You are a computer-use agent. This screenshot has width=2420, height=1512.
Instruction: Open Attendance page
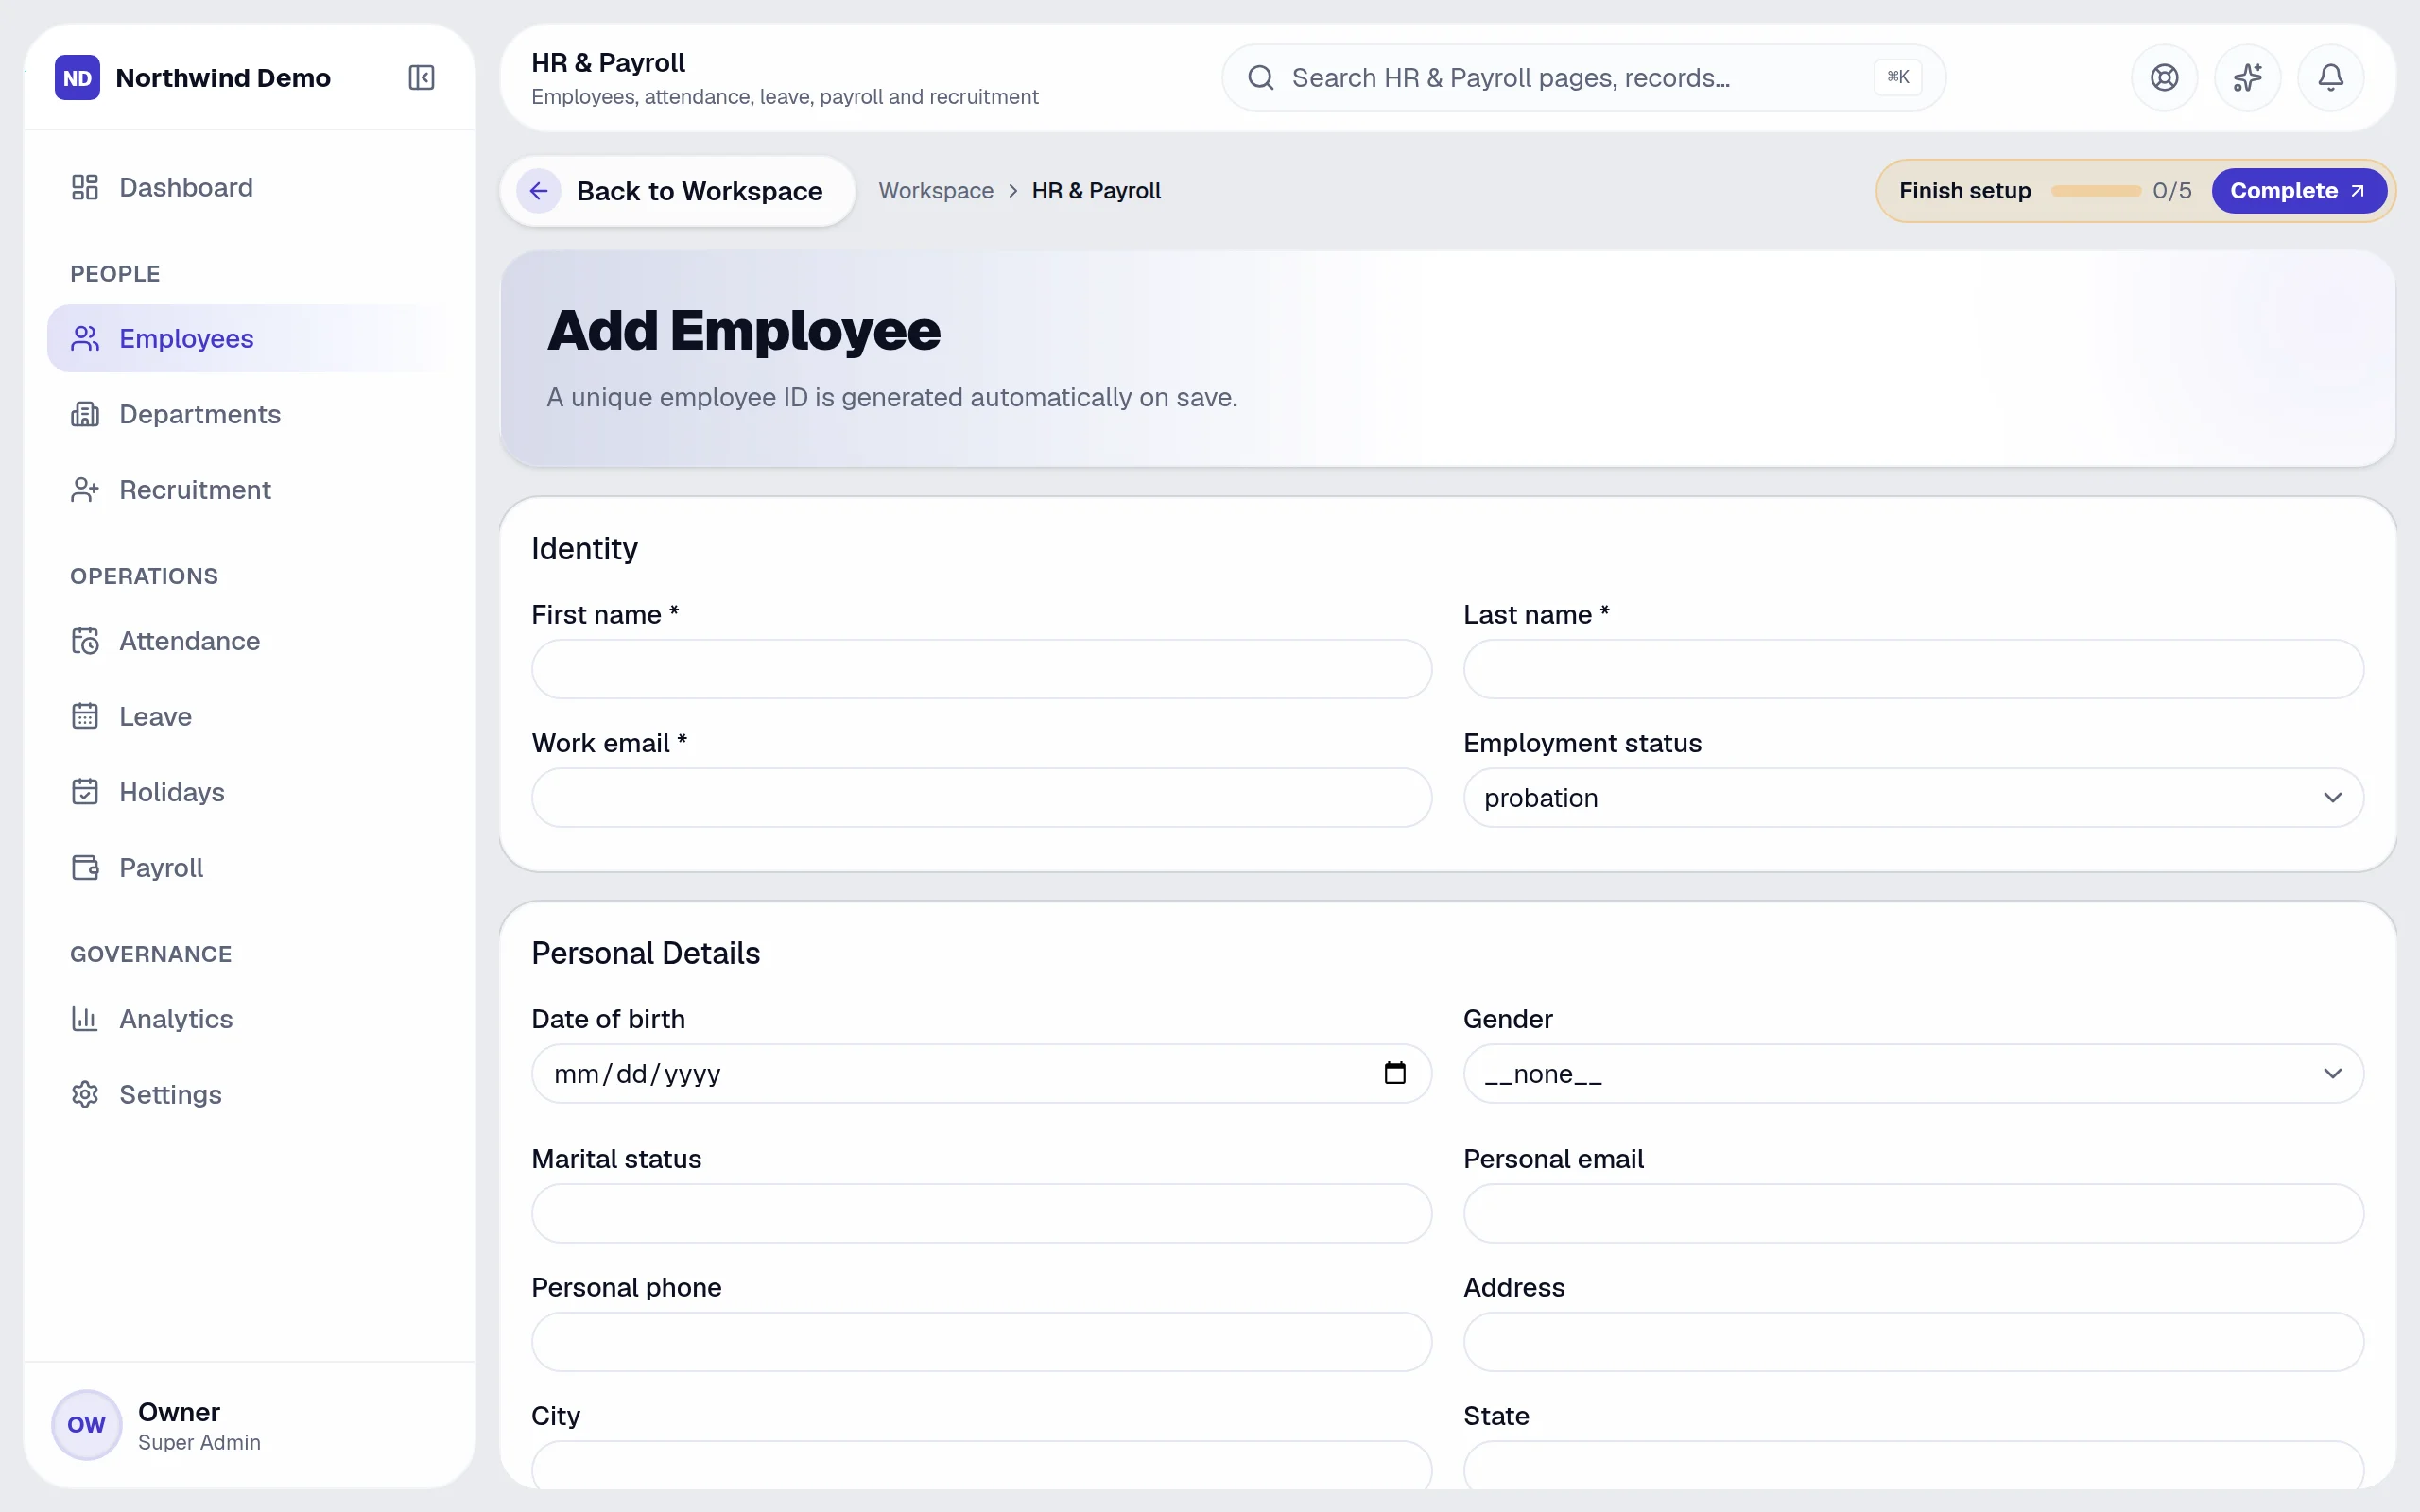point(250,641)
